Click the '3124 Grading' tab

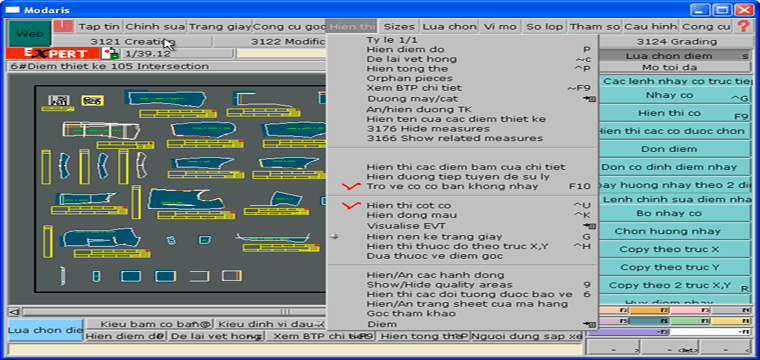pyautogui.click(x=676, y=42)
